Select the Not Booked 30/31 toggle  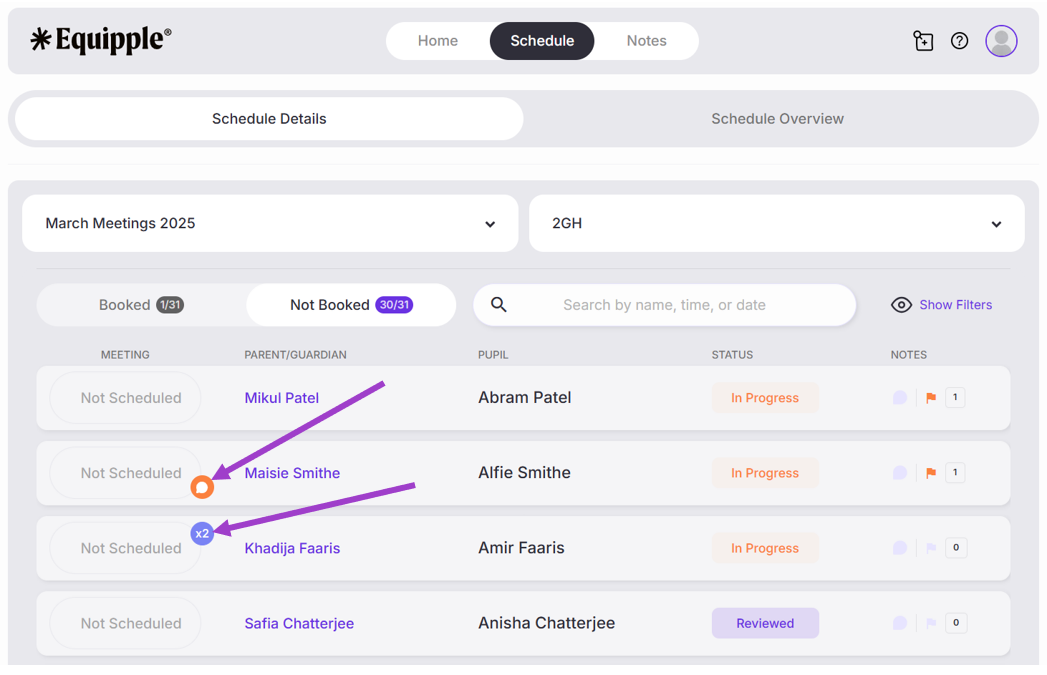[351, 305]
